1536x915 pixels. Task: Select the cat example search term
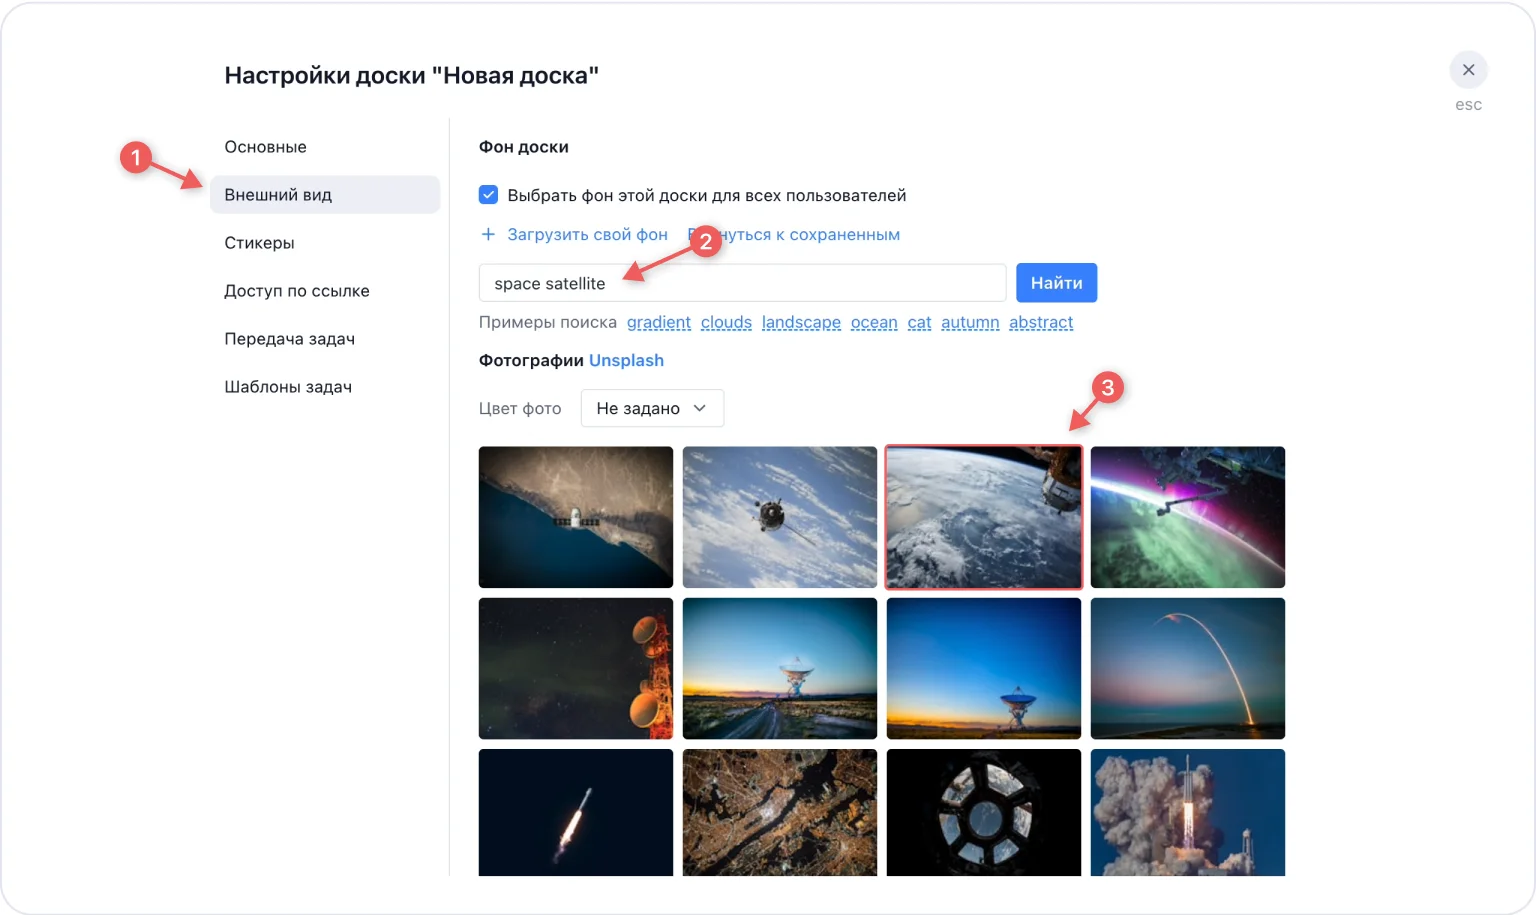point(918,322)
